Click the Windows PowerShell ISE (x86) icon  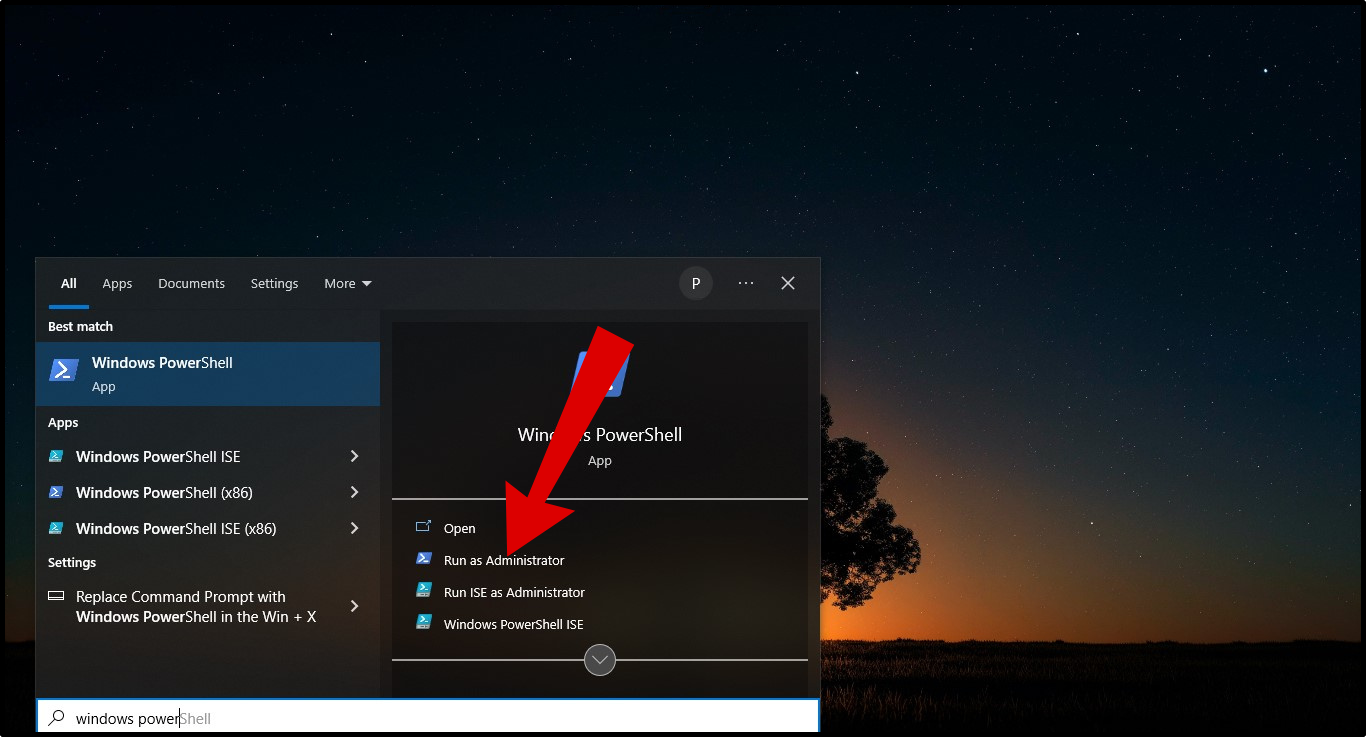56,528
